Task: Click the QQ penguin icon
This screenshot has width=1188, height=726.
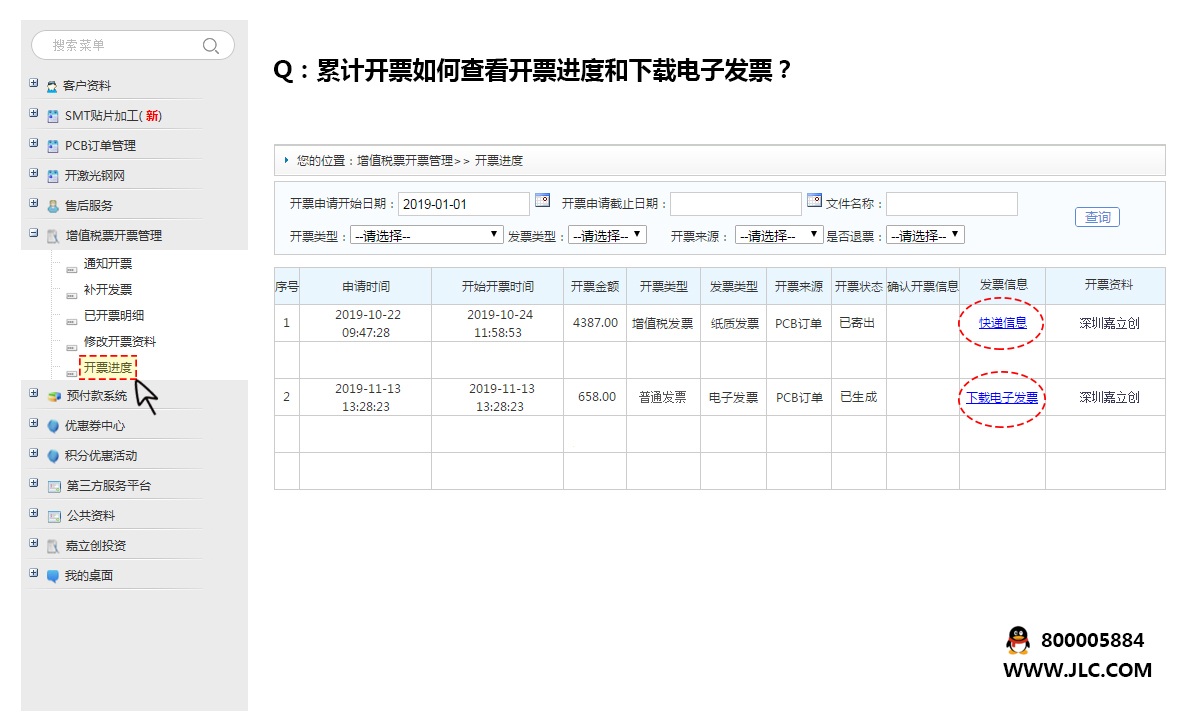Action: (1017, 640)
